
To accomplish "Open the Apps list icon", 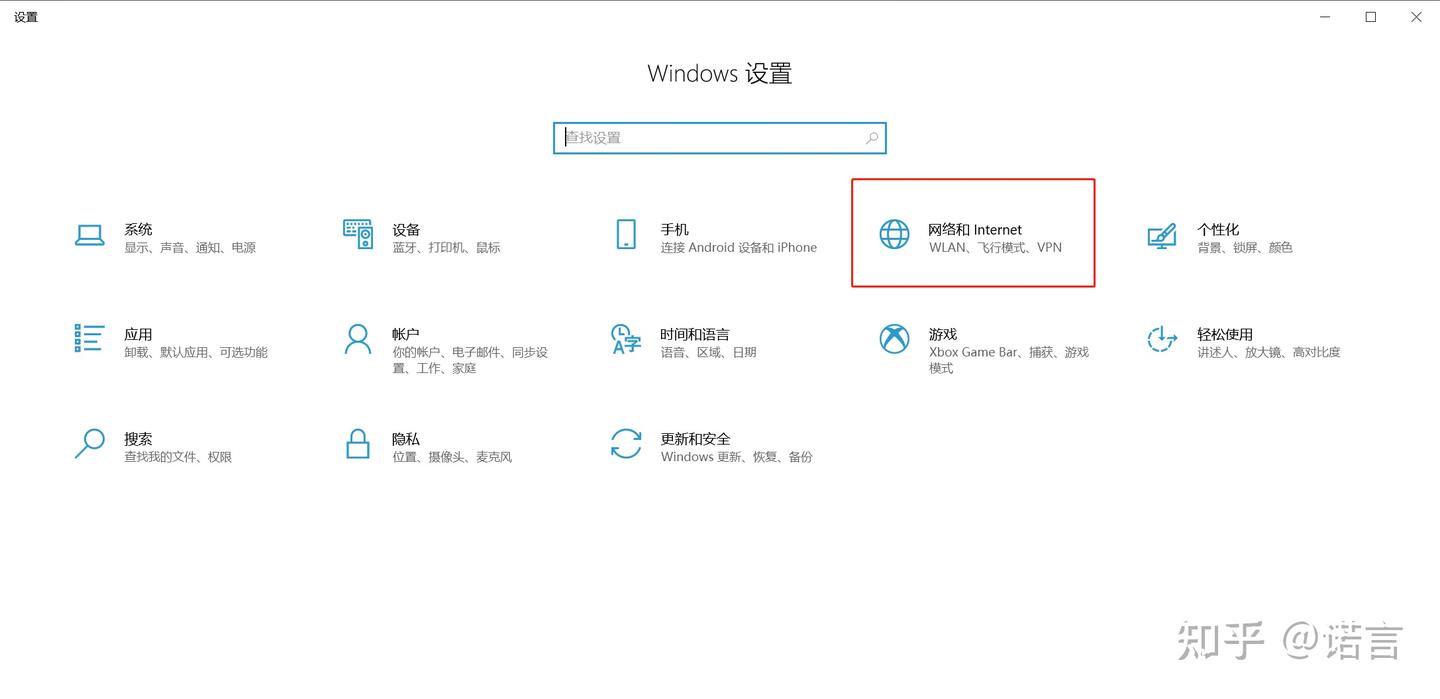I will 90,339.
